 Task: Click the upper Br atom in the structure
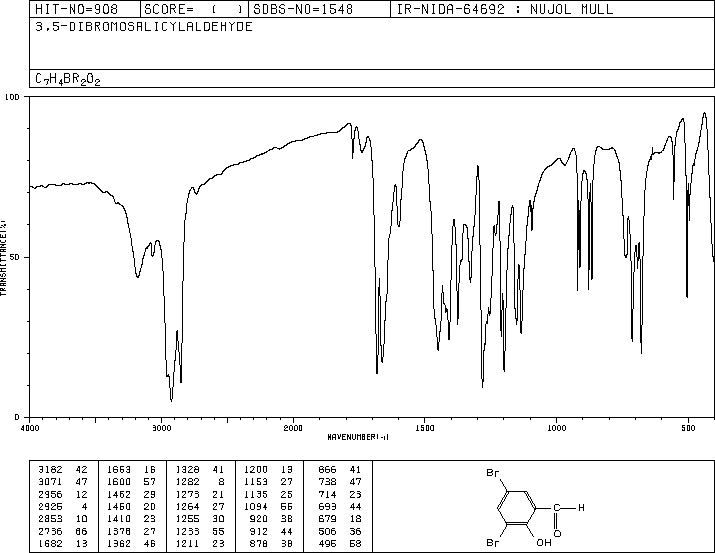pos(492,473)
